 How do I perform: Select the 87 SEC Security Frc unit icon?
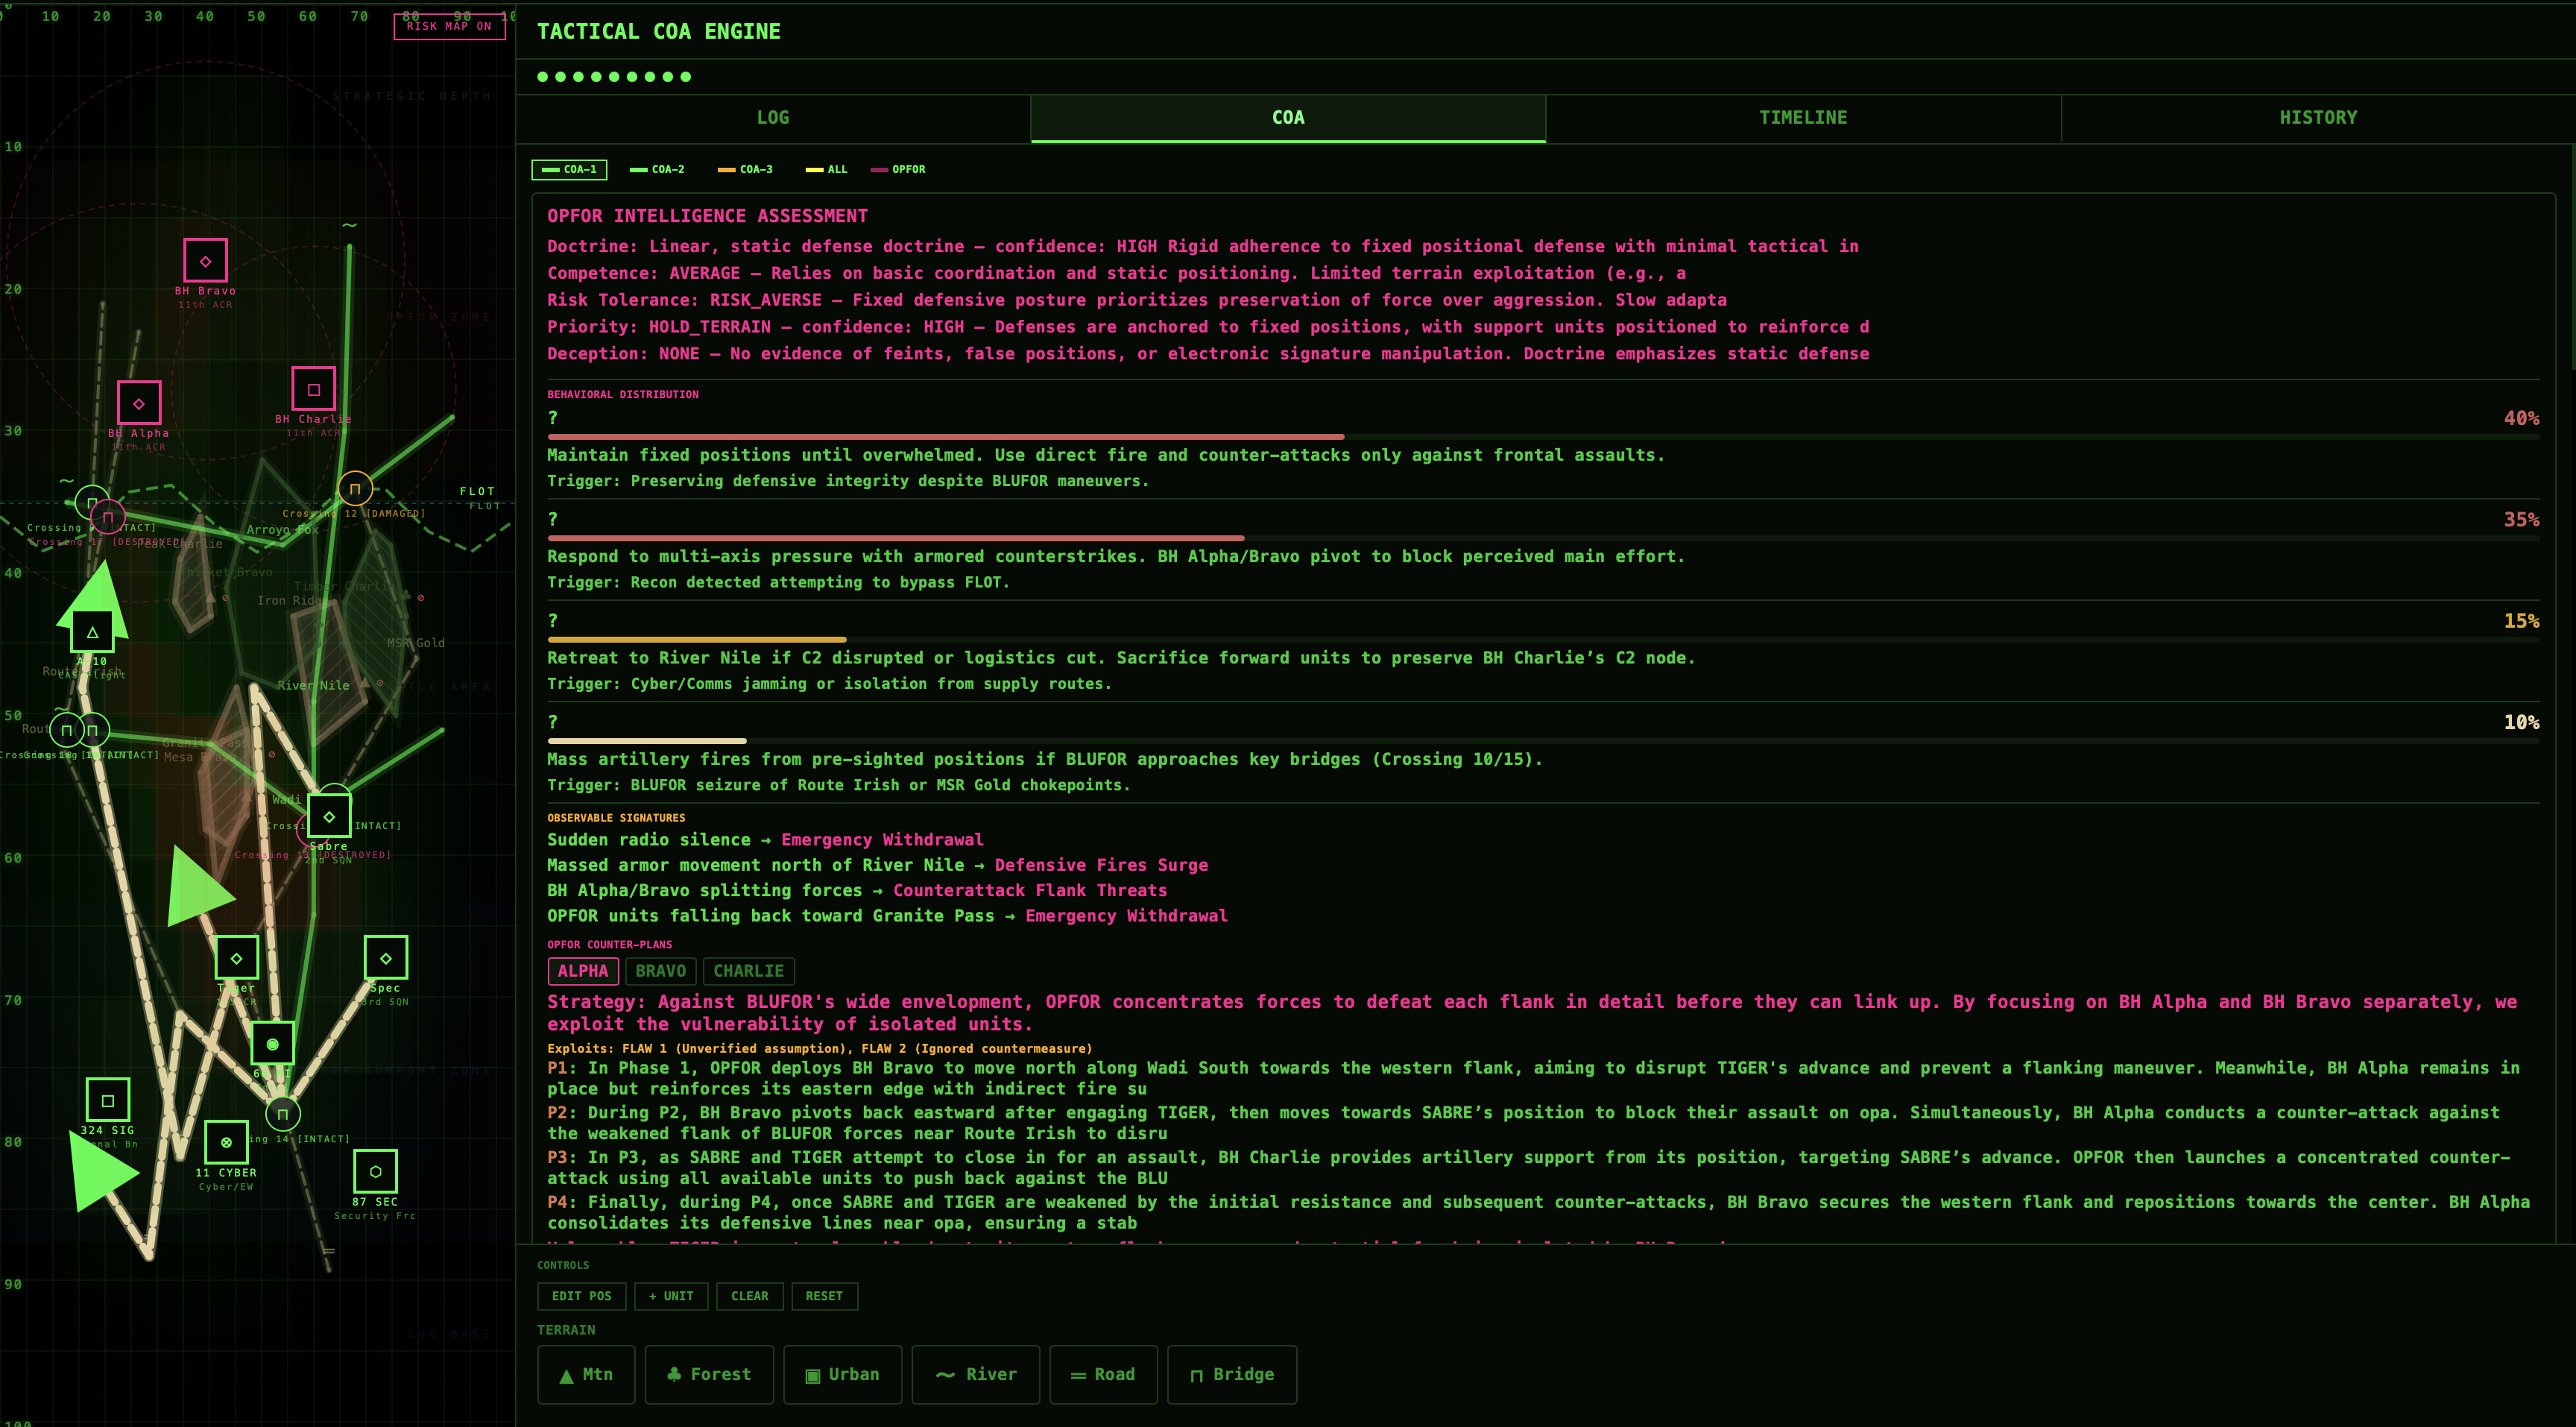[x=375, y=1173]
